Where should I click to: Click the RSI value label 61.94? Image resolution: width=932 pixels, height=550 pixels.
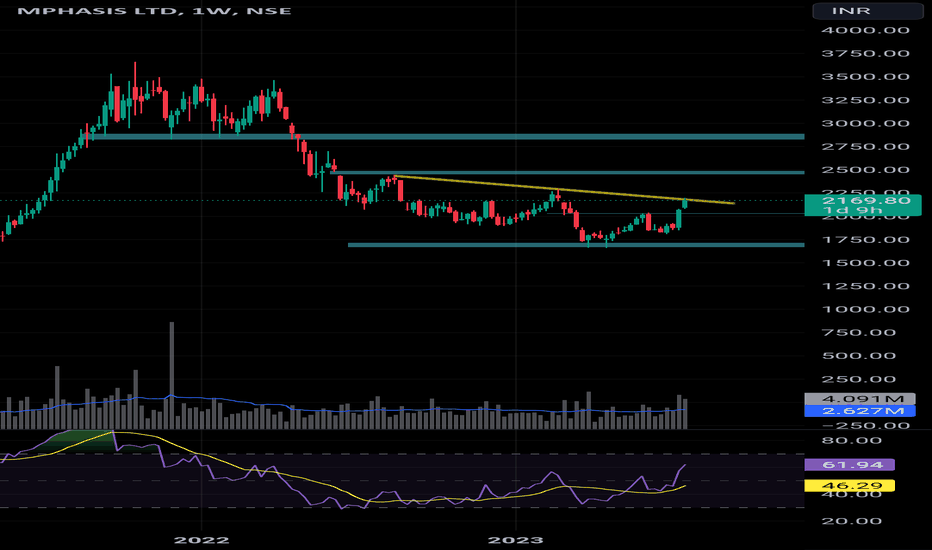849,465
